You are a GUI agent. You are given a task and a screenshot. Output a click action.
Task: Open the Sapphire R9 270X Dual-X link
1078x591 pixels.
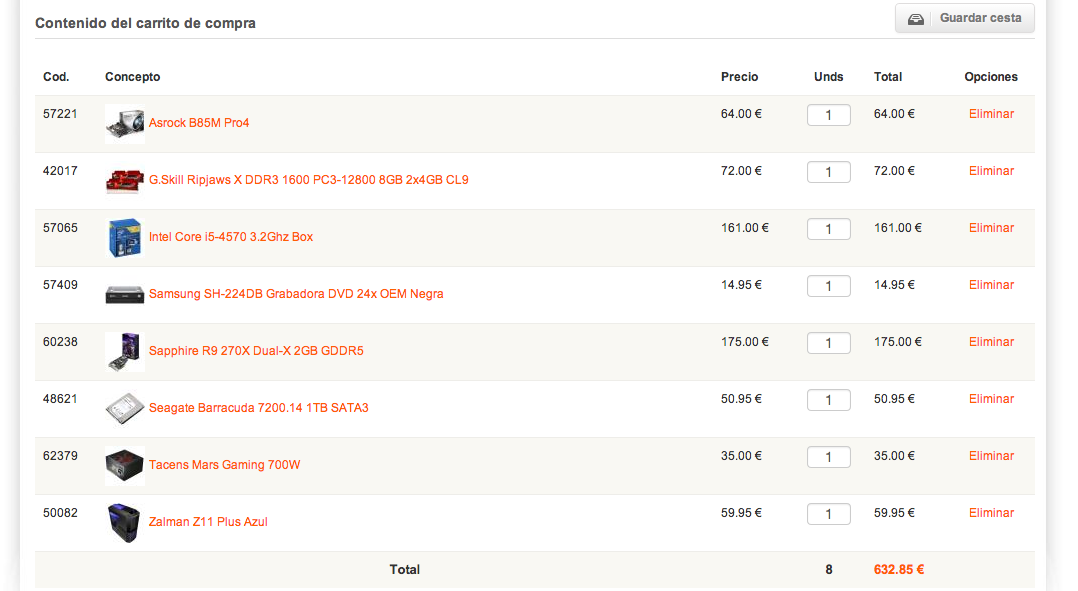point(256,351)
